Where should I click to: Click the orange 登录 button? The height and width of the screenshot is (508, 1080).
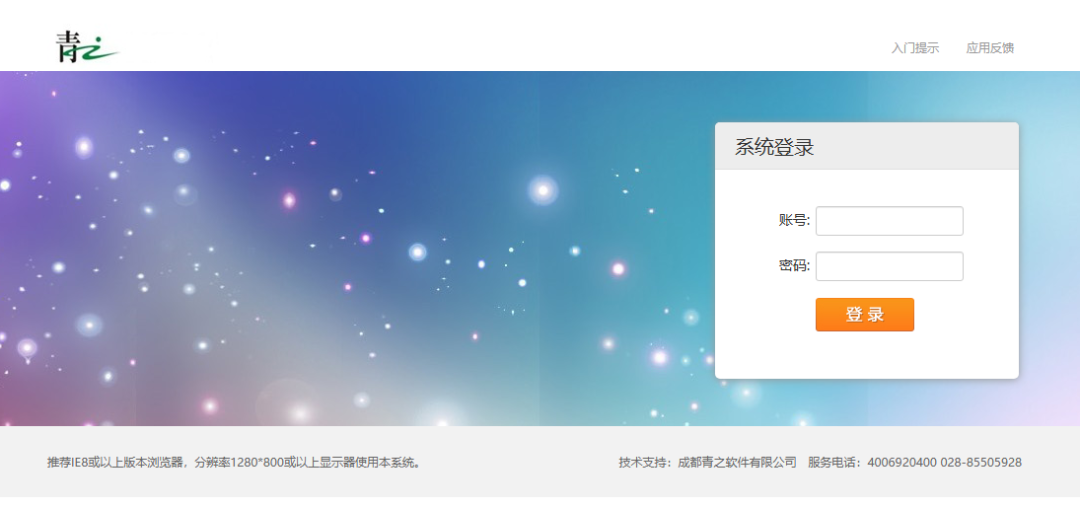864,315
